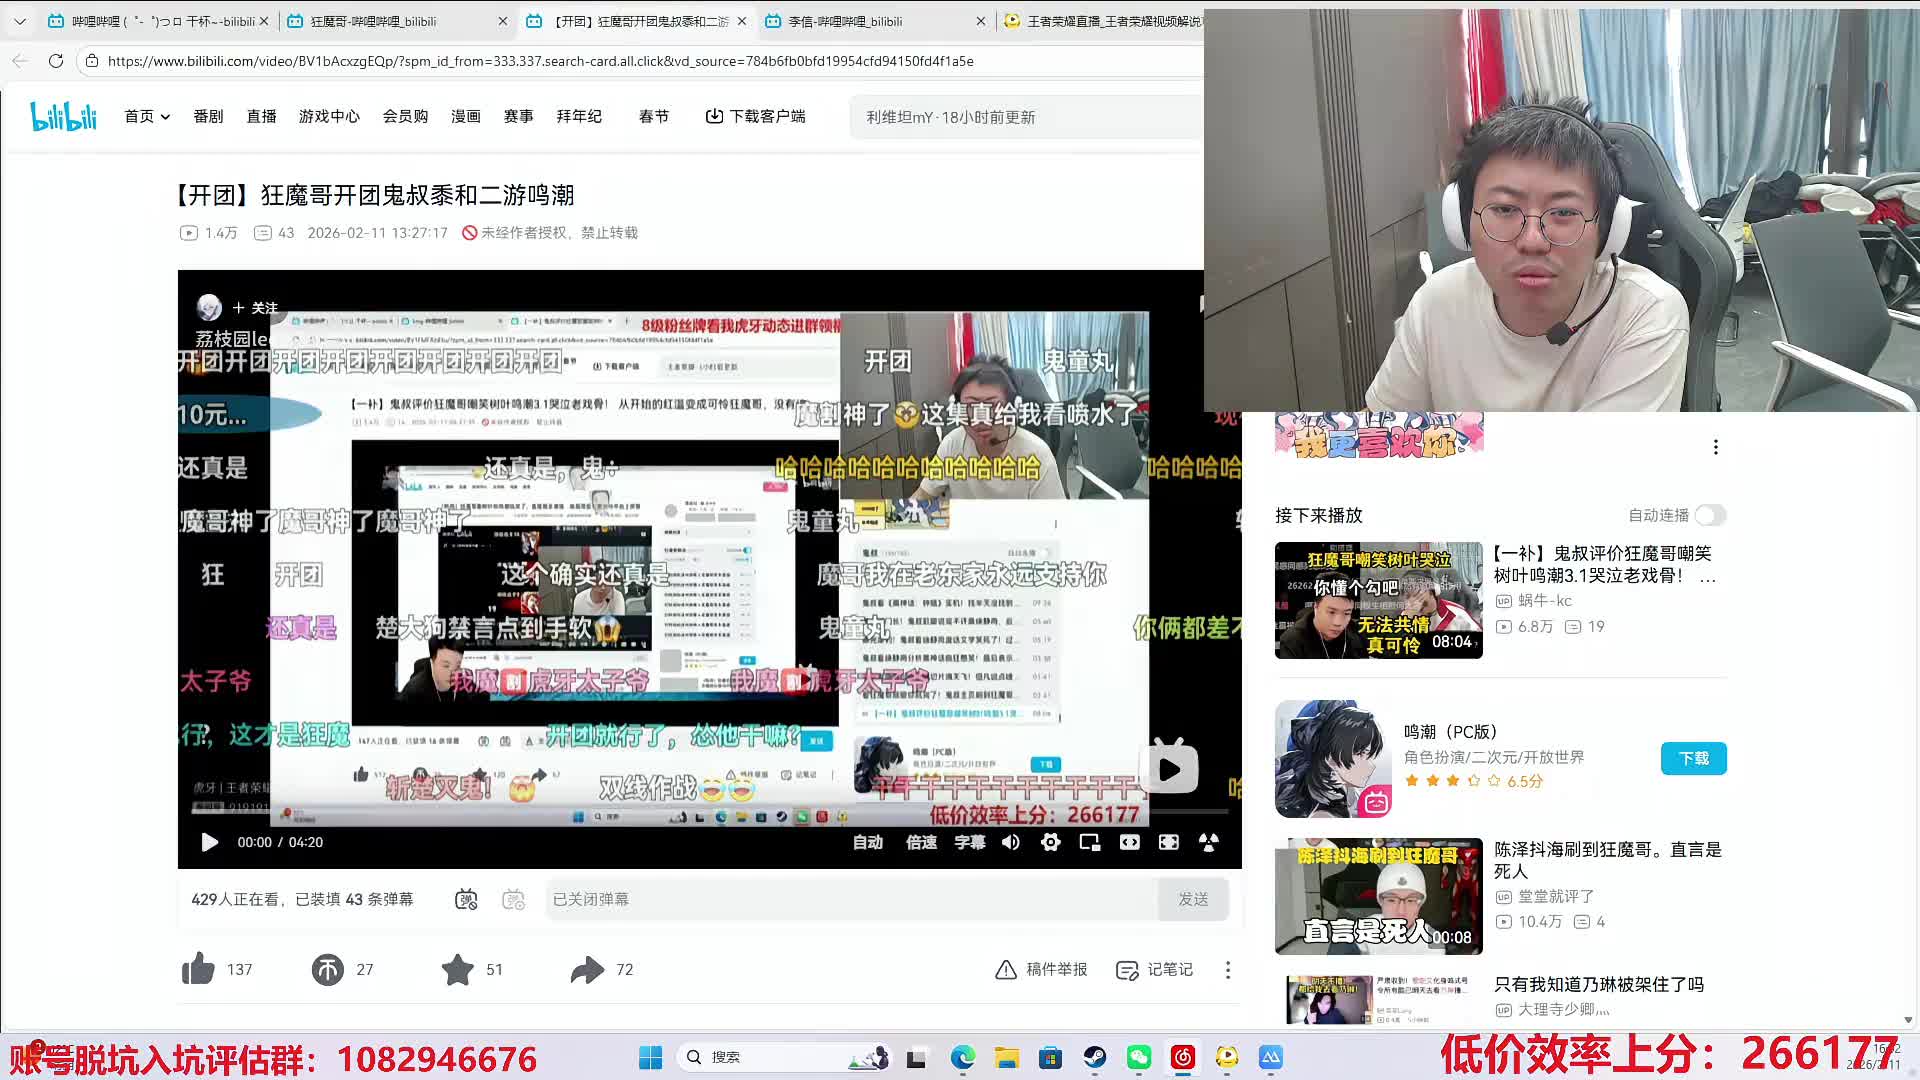Turn the danmaku display back on
Viewport: 1920px width, 1080px height.
tap(467, 899)
